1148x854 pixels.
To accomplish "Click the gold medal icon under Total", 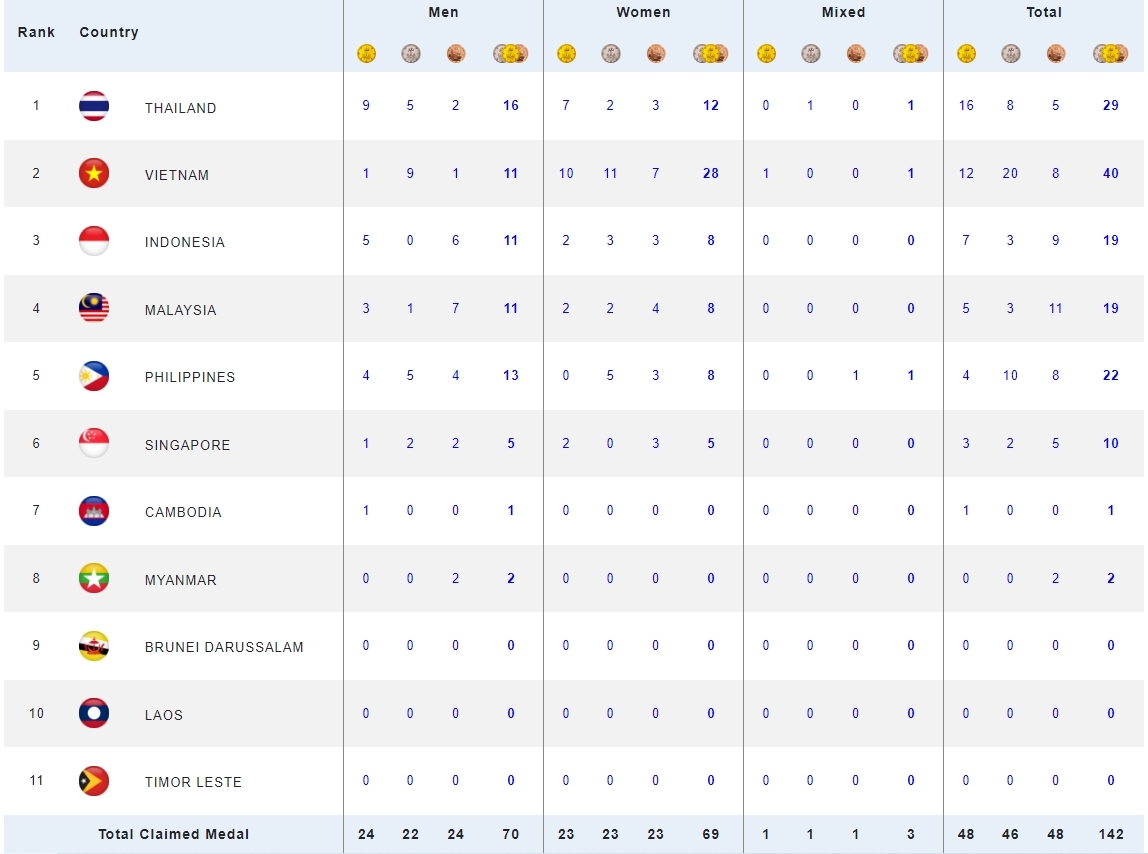I will point(966,53).
